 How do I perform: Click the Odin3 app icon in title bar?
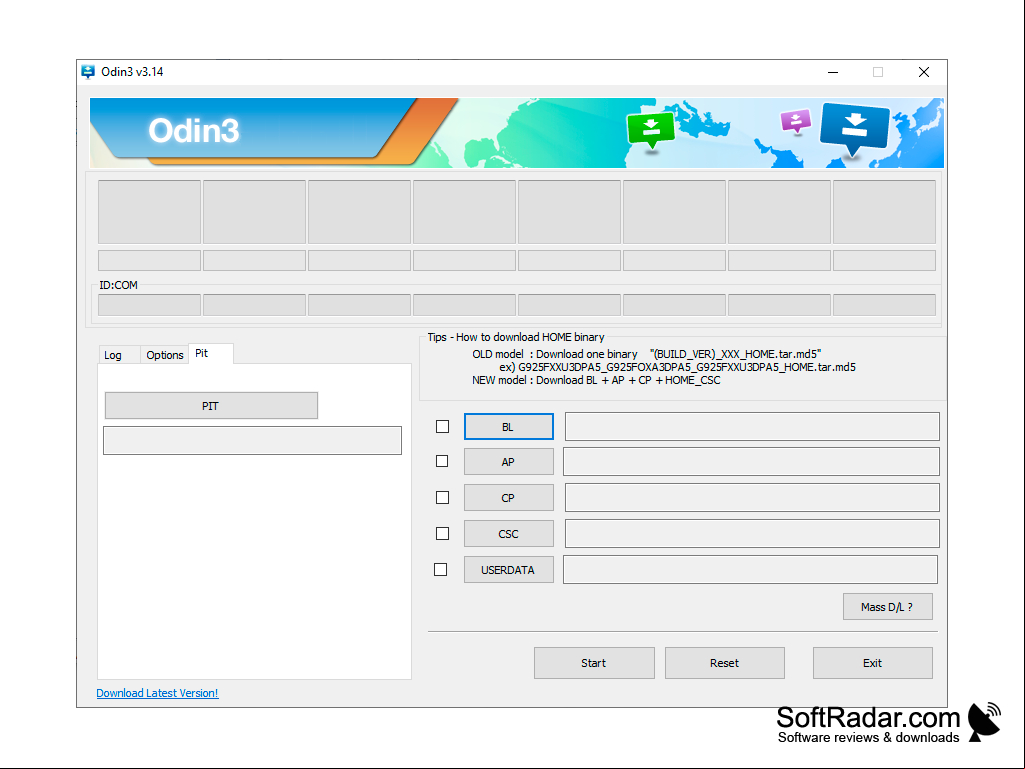[x=88, y=72]
